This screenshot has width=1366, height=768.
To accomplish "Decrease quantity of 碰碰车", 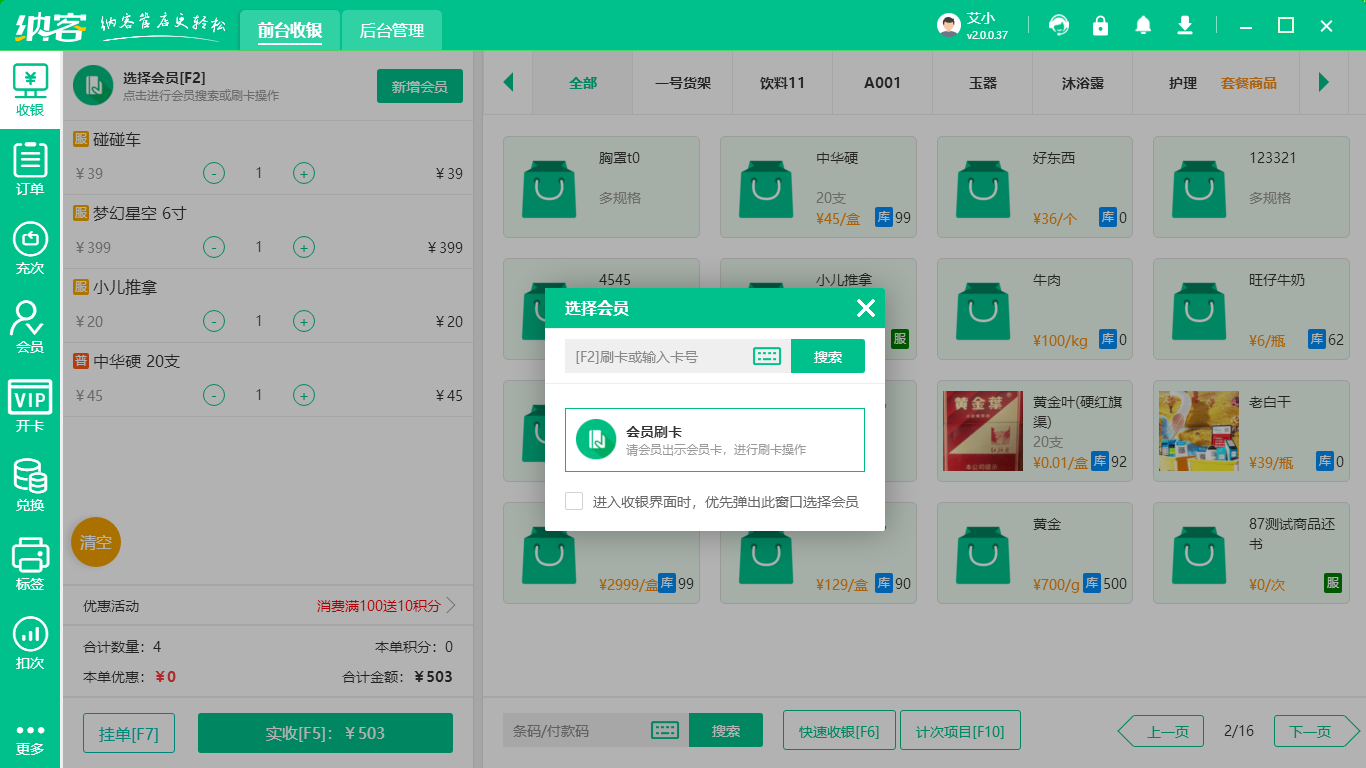I will (214, 173).
